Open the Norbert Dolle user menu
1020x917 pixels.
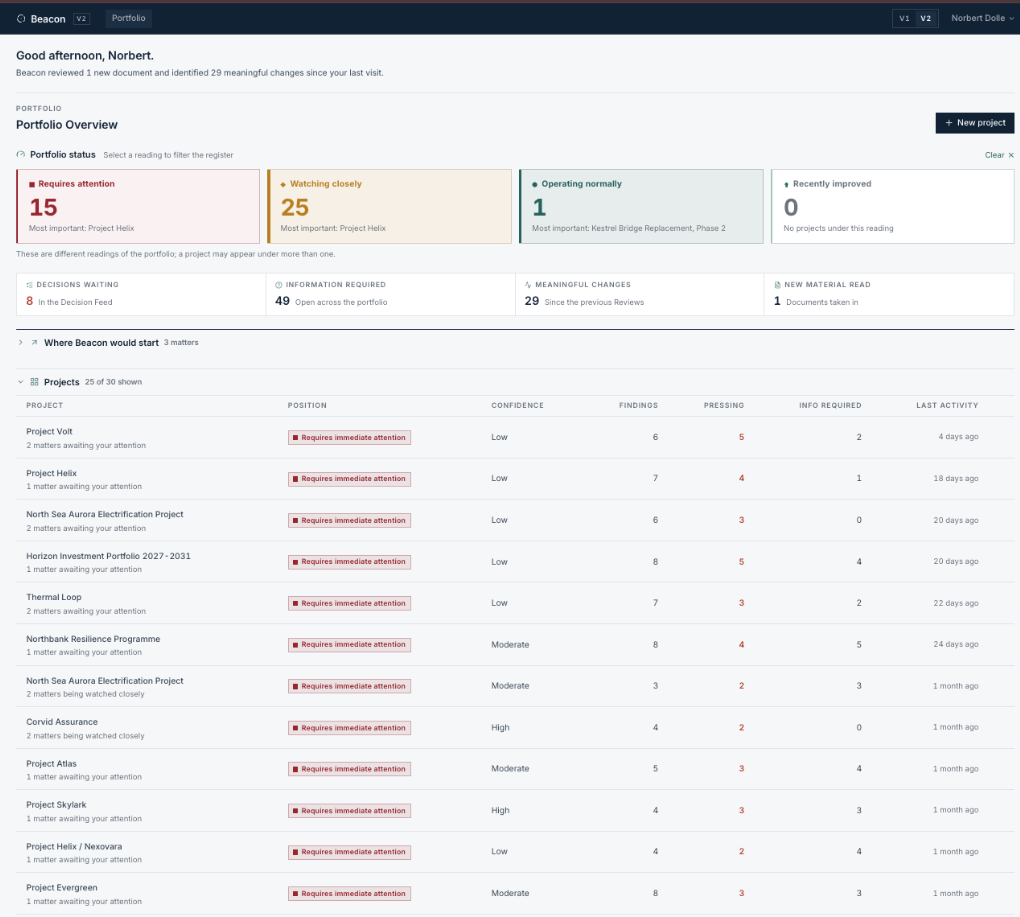982,18
